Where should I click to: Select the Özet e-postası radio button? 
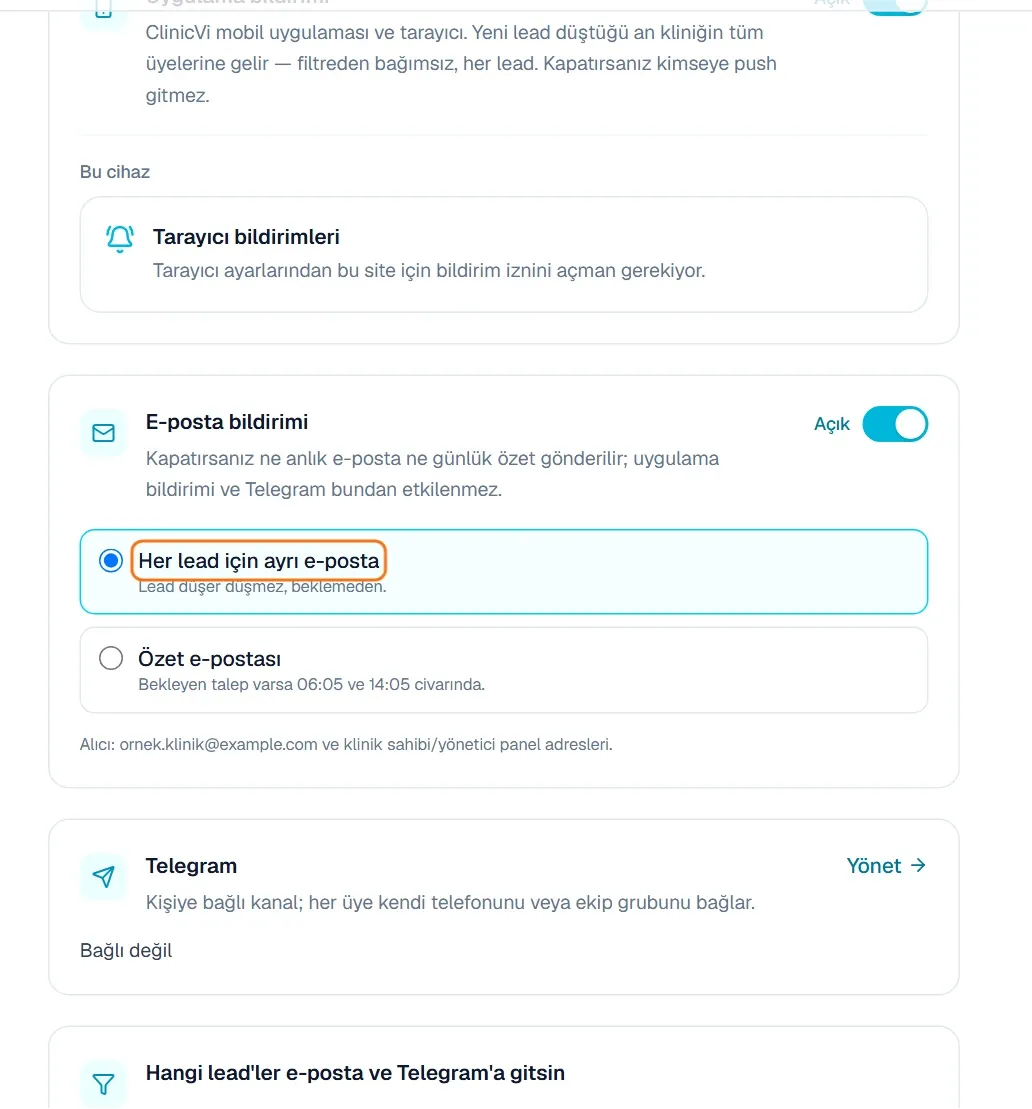click(110, 658)
